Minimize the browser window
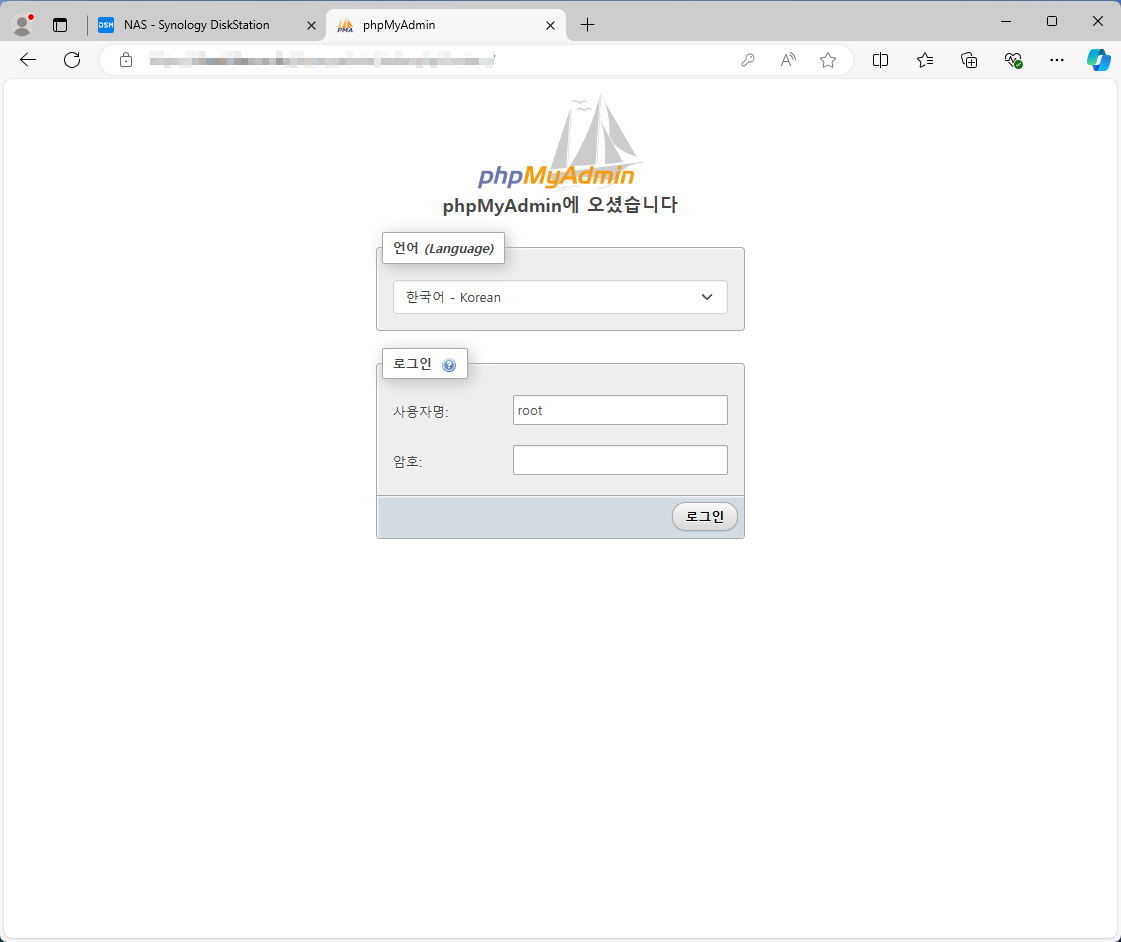This screenshot has width=1121, height=942. pos(1006,21)
